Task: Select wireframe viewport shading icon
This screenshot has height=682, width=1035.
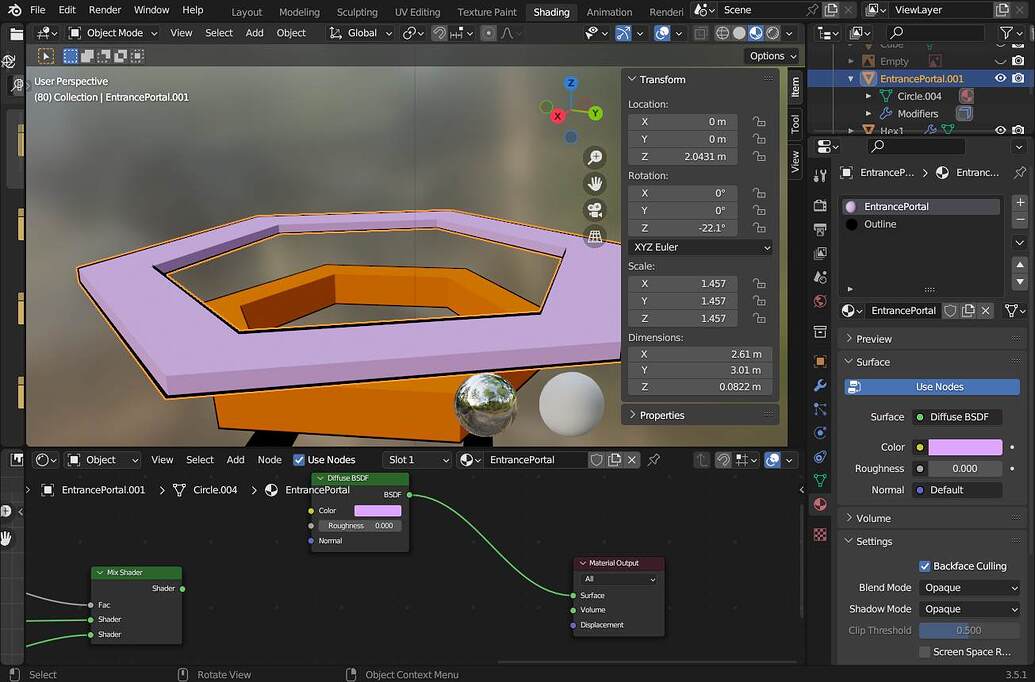Action: (723, 32)
